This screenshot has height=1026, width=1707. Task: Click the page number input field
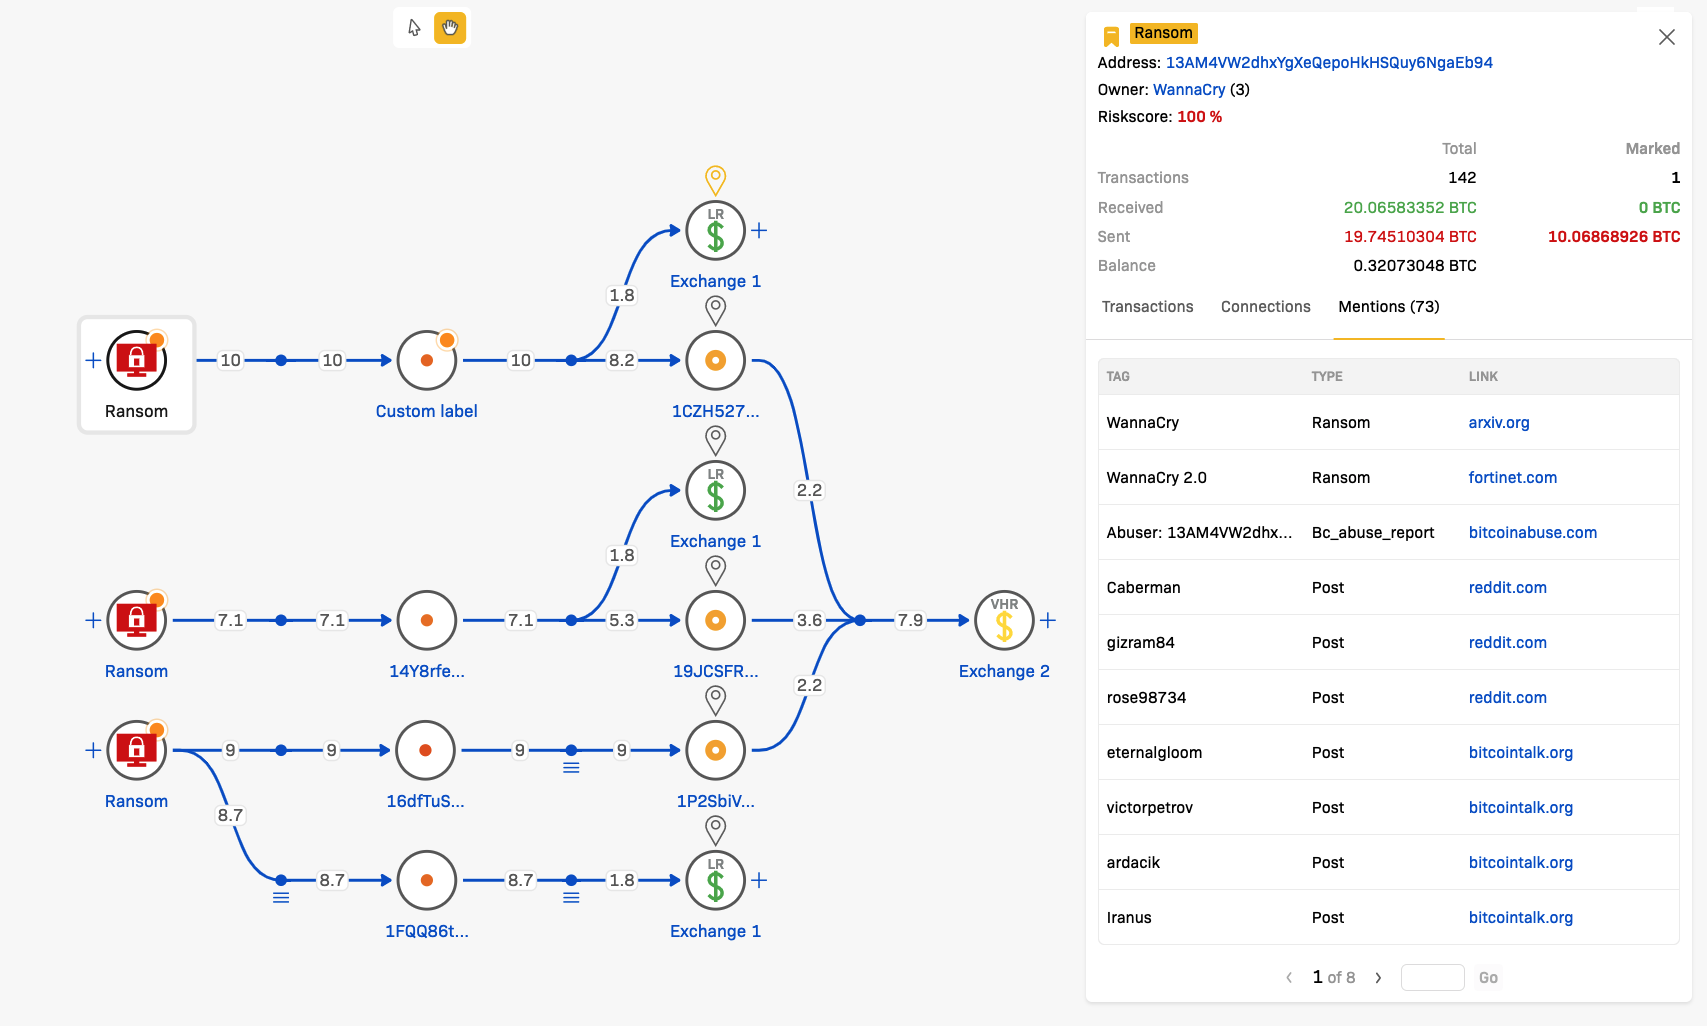coord(1432,978)
